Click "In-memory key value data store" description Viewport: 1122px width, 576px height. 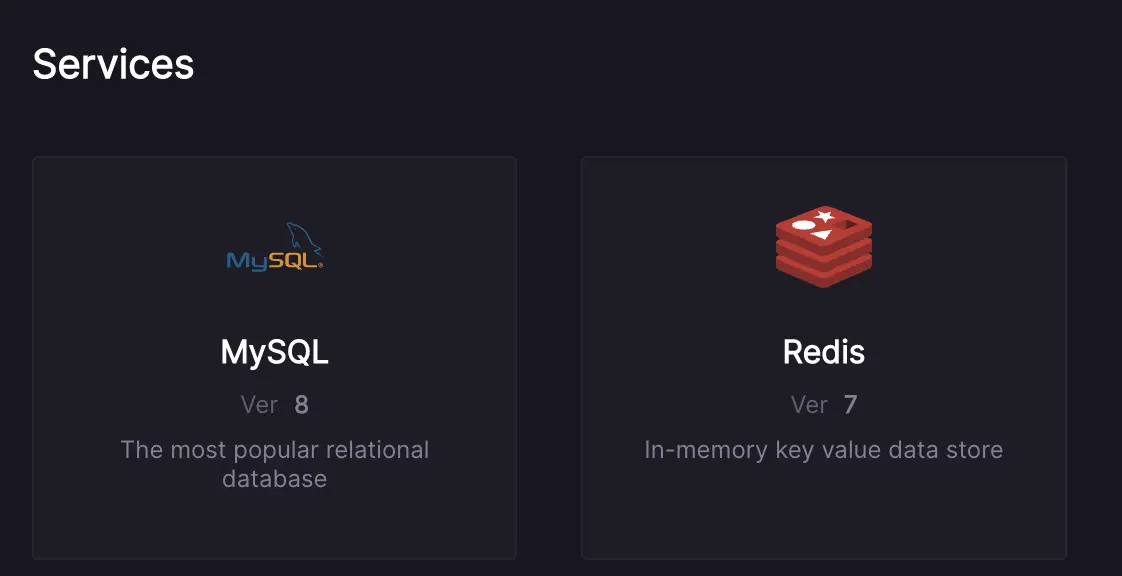[824, 450]
